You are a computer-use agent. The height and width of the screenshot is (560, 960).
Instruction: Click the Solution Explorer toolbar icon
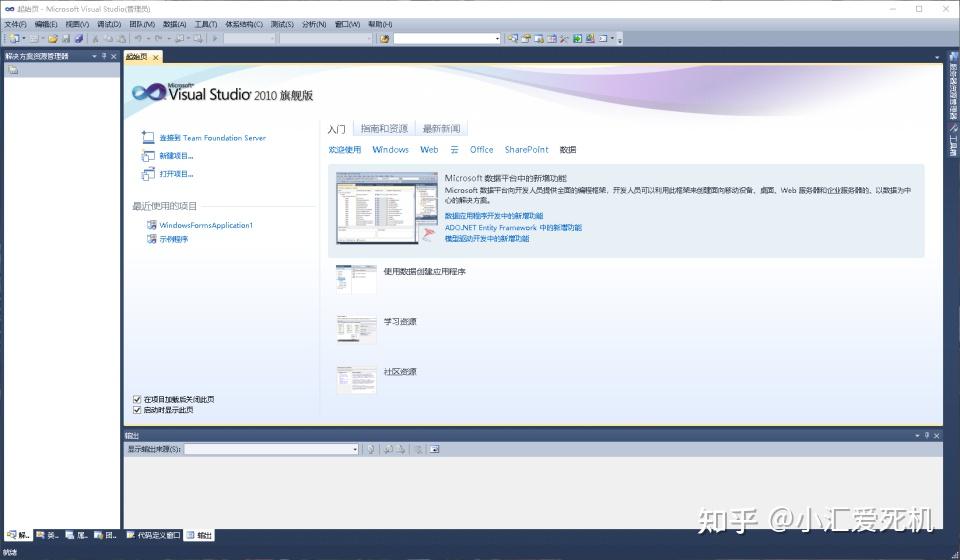point(512,38)
